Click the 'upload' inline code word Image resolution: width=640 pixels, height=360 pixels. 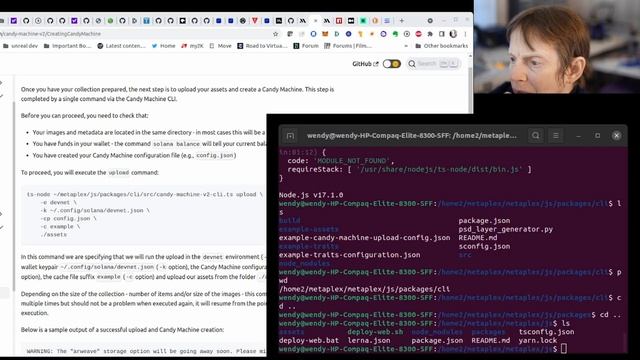(x=118, y=173)
